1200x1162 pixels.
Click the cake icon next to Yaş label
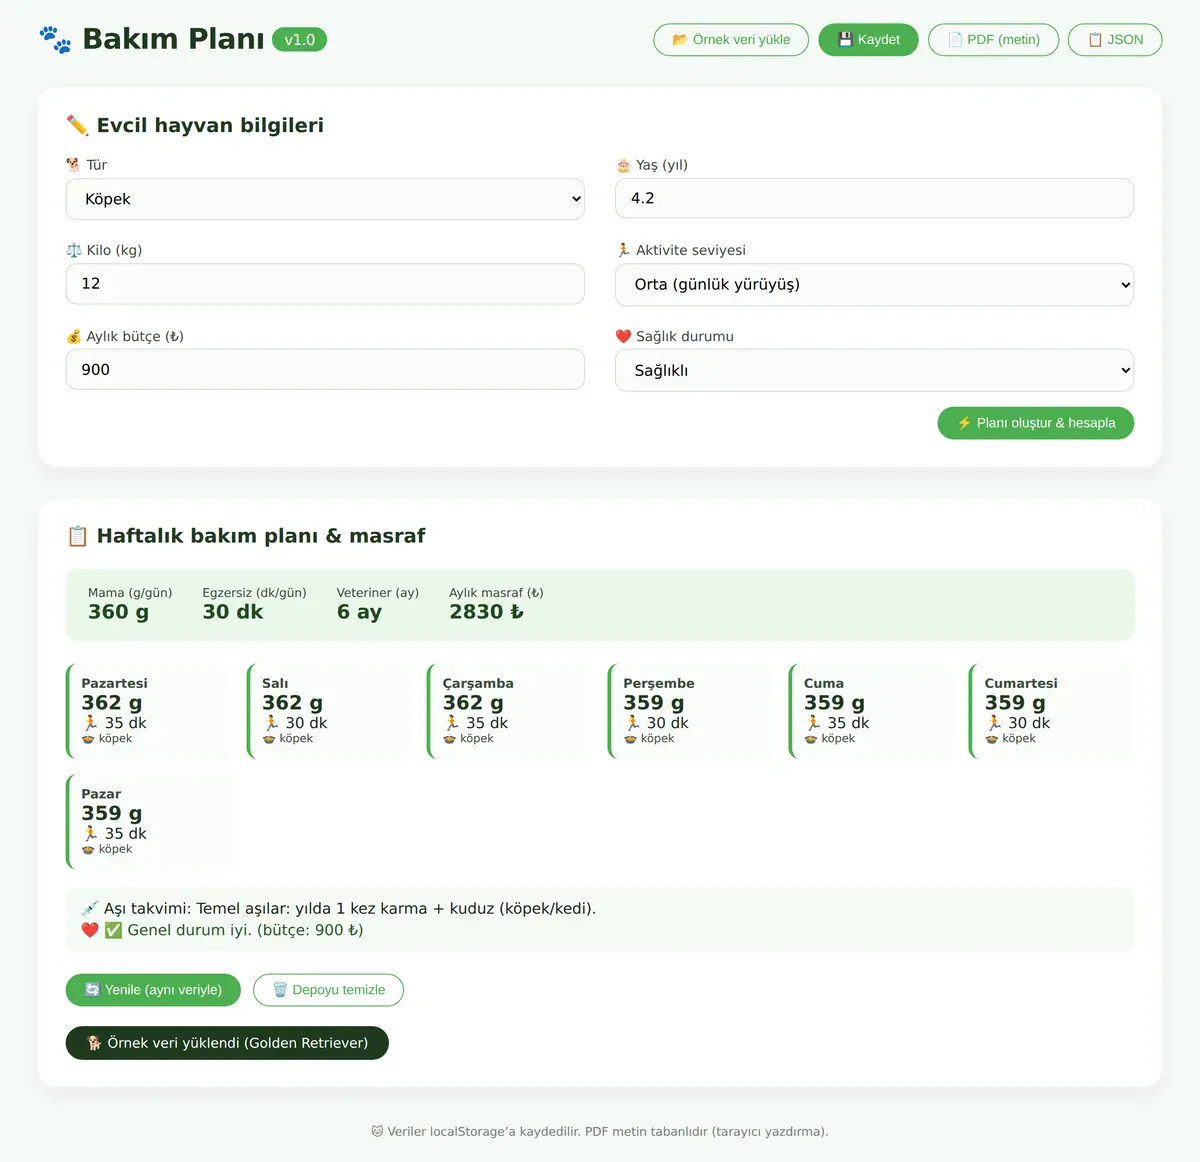[623, 165]
